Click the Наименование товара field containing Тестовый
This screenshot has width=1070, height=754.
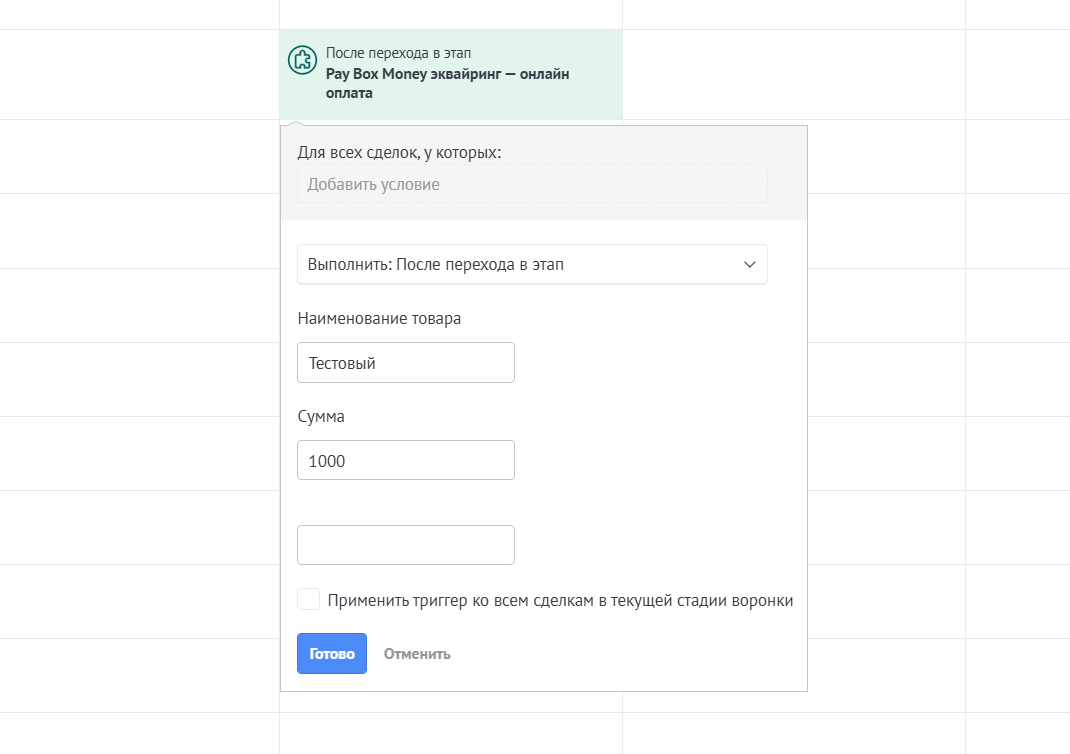(x=406, y=363)
